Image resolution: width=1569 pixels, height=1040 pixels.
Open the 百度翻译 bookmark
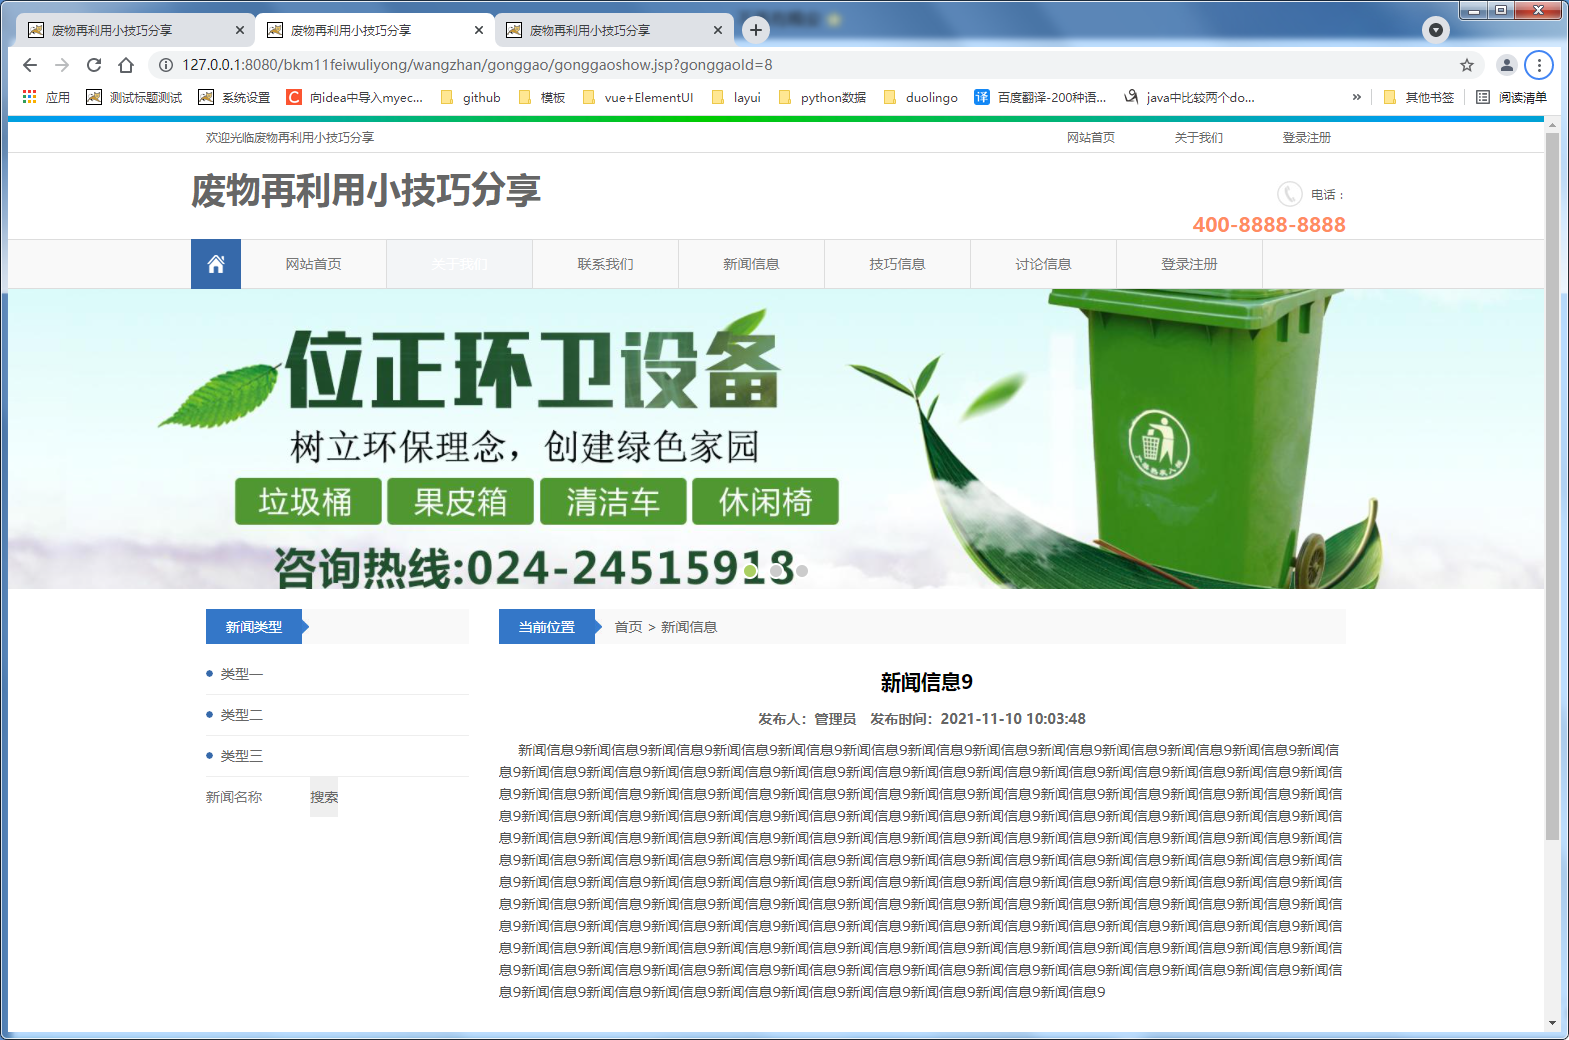pyautogui.click(x=1040, y=97)
